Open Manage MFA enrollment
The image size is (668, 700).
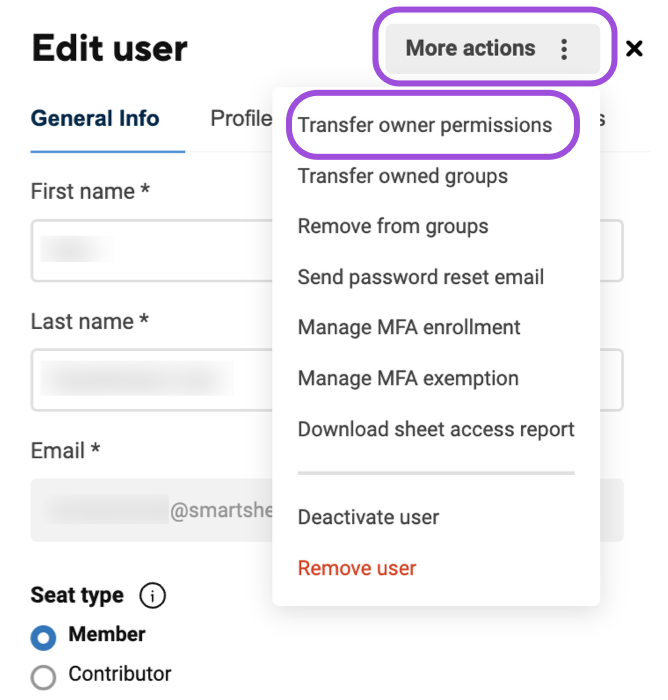coord(409,327)
